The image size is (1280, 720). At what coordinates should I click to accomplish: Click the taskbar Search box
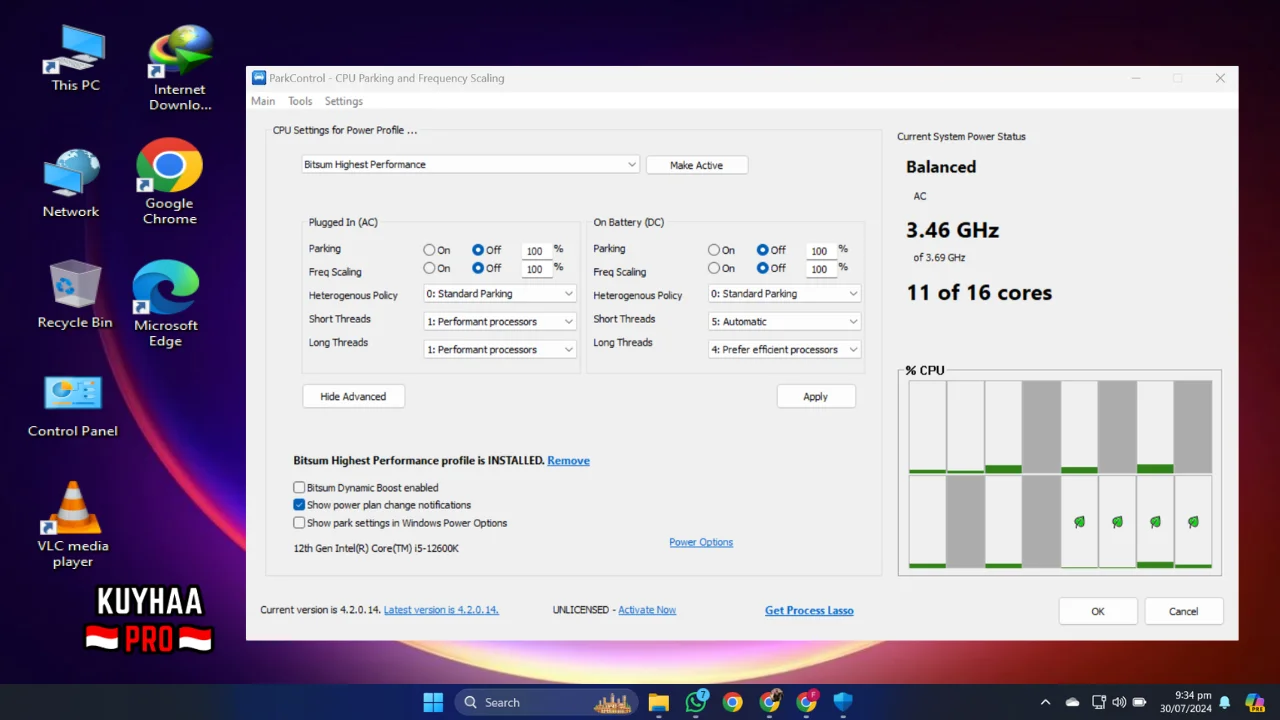click(547, 702)
